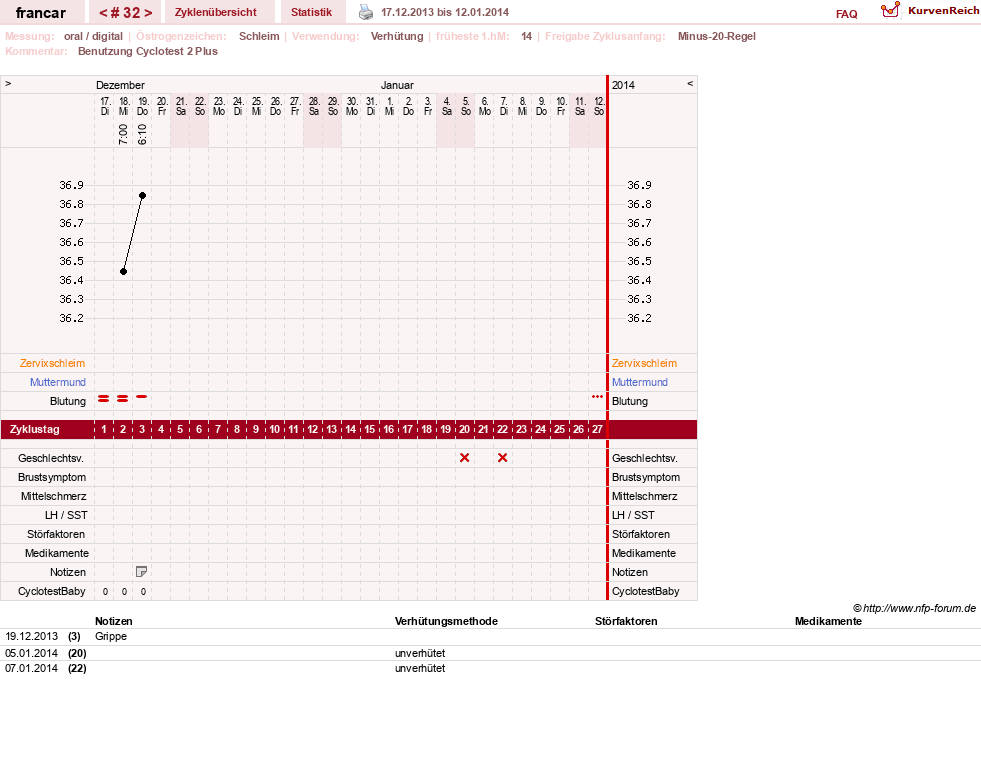This screenshot has width=981, height=760.
Task: Click the 'oral / digital' measurement value
Action: coord(93,36)
